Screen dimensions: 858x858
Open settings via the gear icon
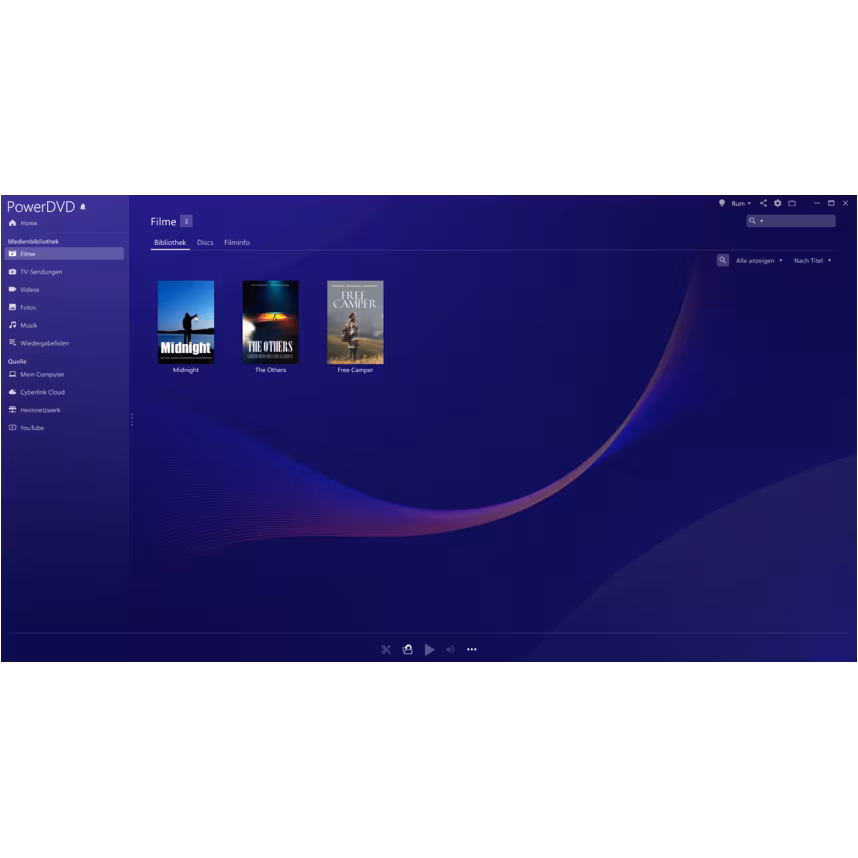[777, 203]
